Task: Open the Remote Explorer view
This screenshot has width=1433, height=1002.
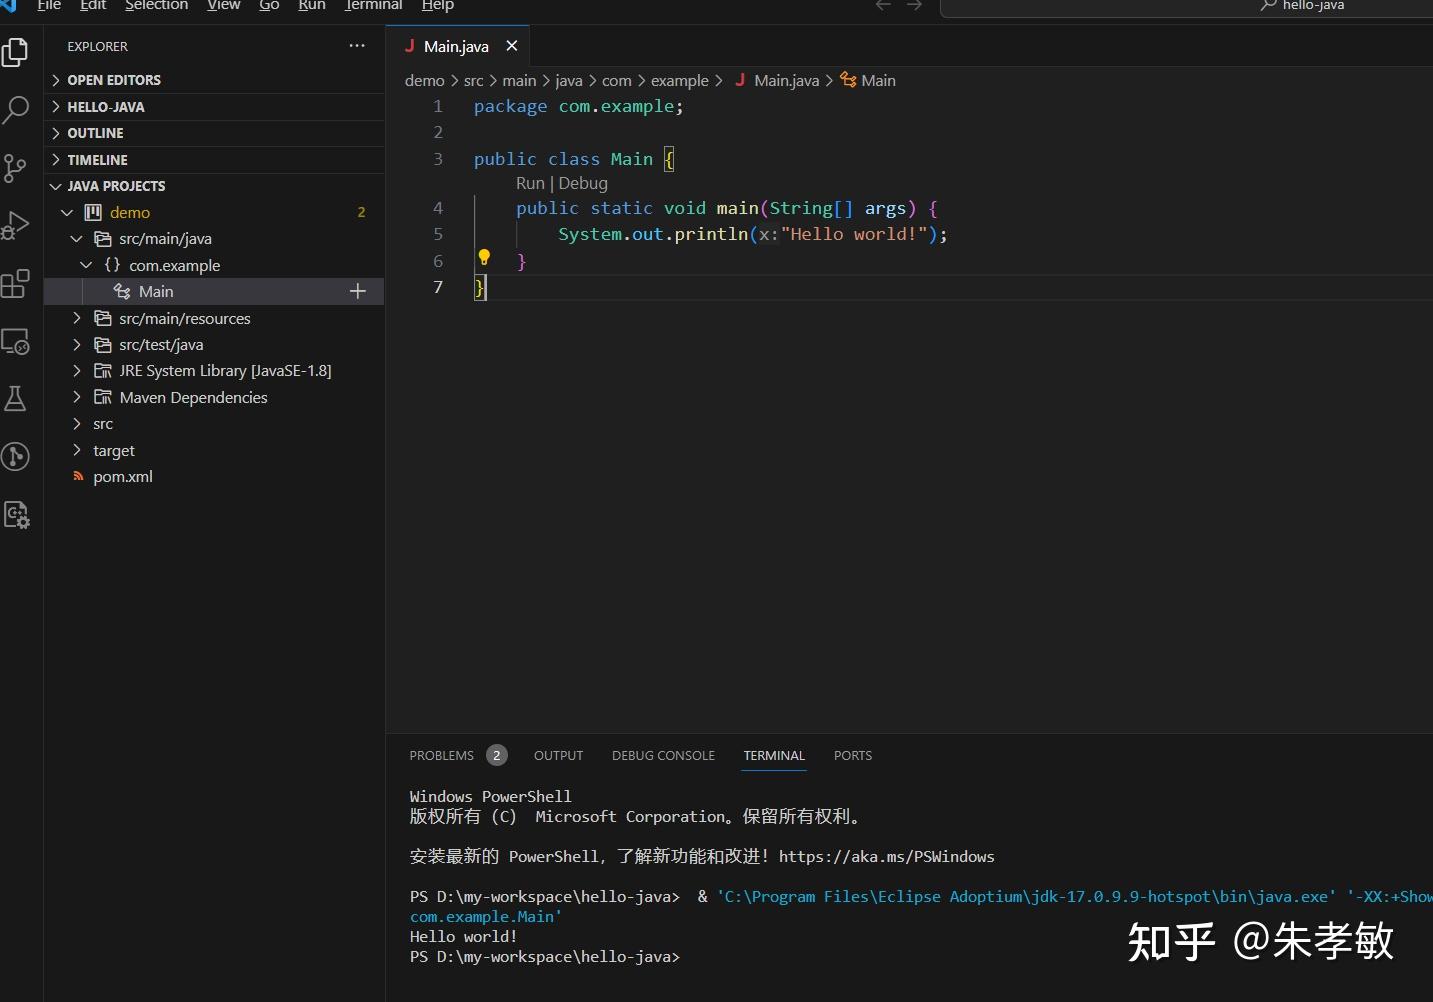Action: pos(17,341)
